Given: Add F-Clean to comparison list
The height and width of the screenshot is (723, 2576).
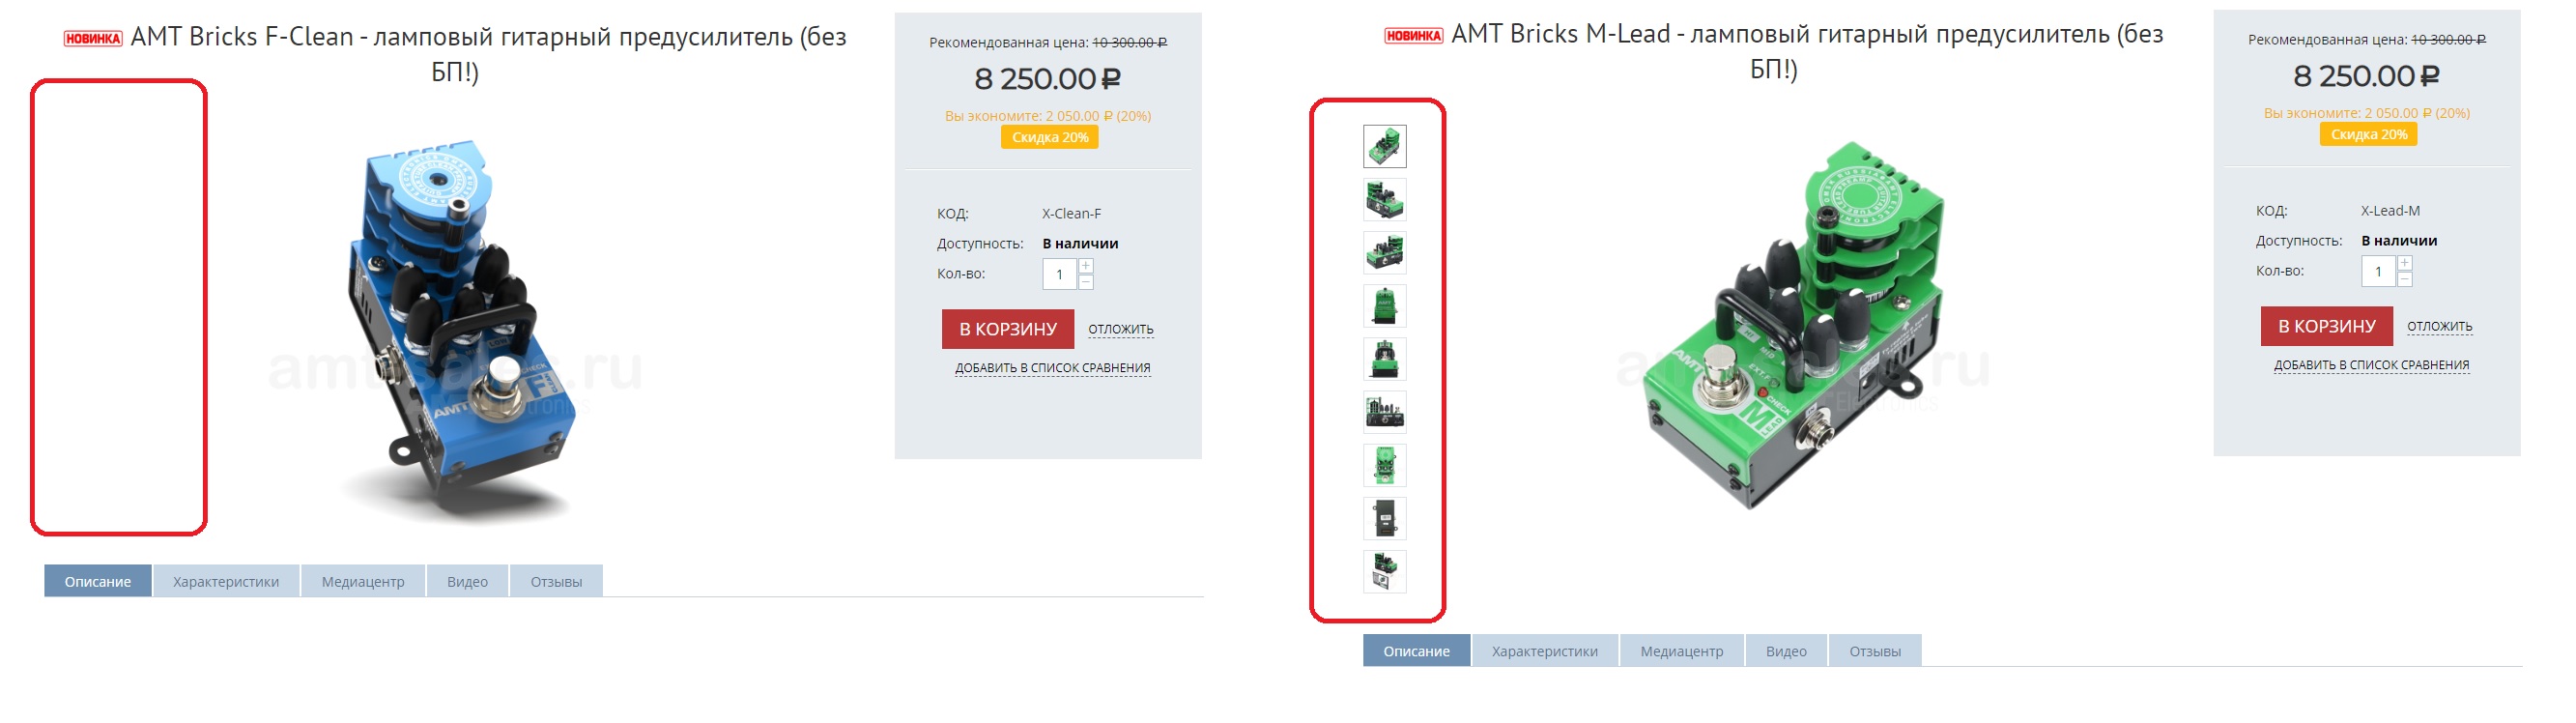Looking at the screenshot, I should [1052, 368].
